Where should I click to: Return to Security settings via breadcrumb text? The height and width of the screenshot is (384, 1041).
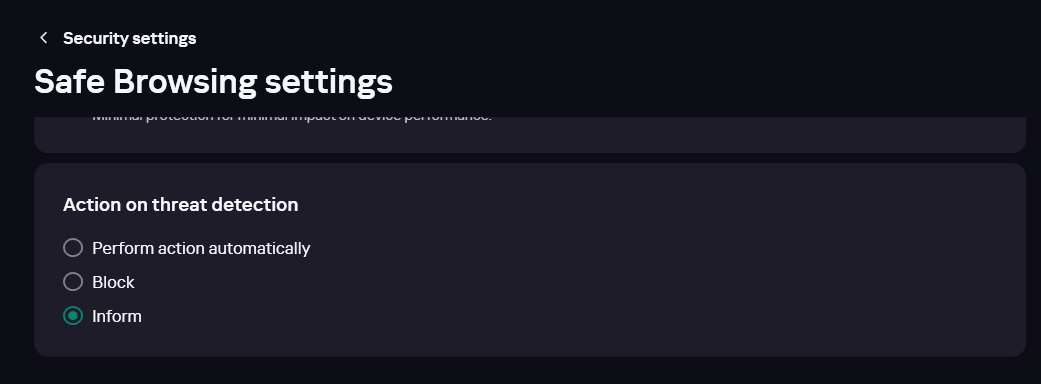coord(129,38)
